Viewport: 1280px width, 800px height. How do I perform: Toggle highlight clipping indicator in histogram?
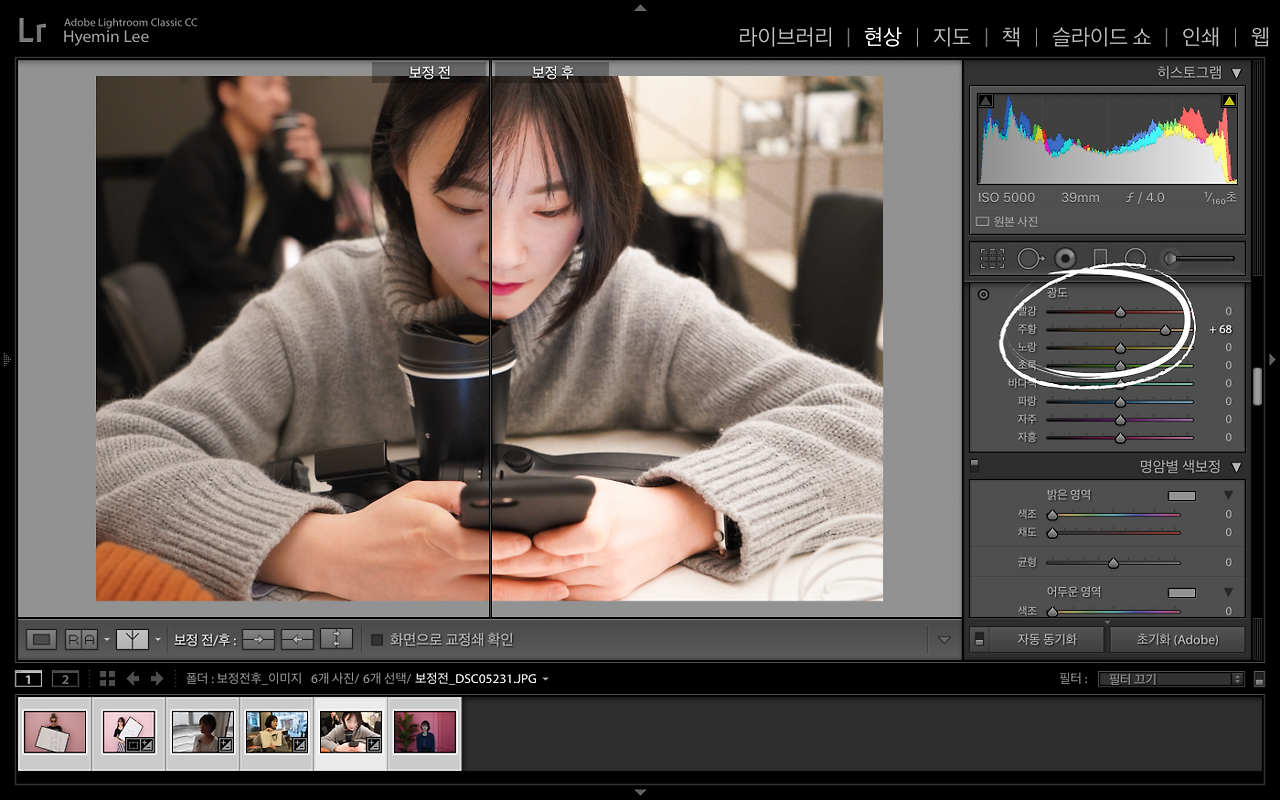pyautogui.click(x=1229, y=100)
